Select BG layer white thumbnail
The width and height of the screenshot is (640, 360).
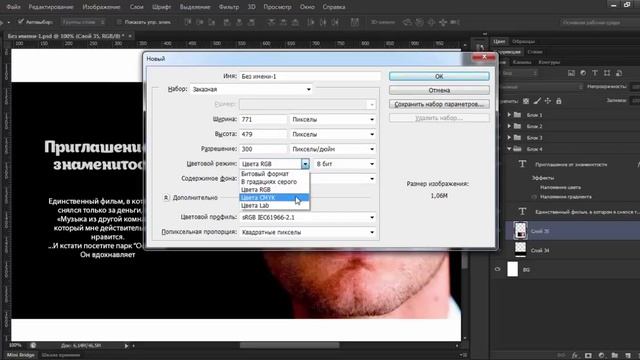click(x=513, y=269)
